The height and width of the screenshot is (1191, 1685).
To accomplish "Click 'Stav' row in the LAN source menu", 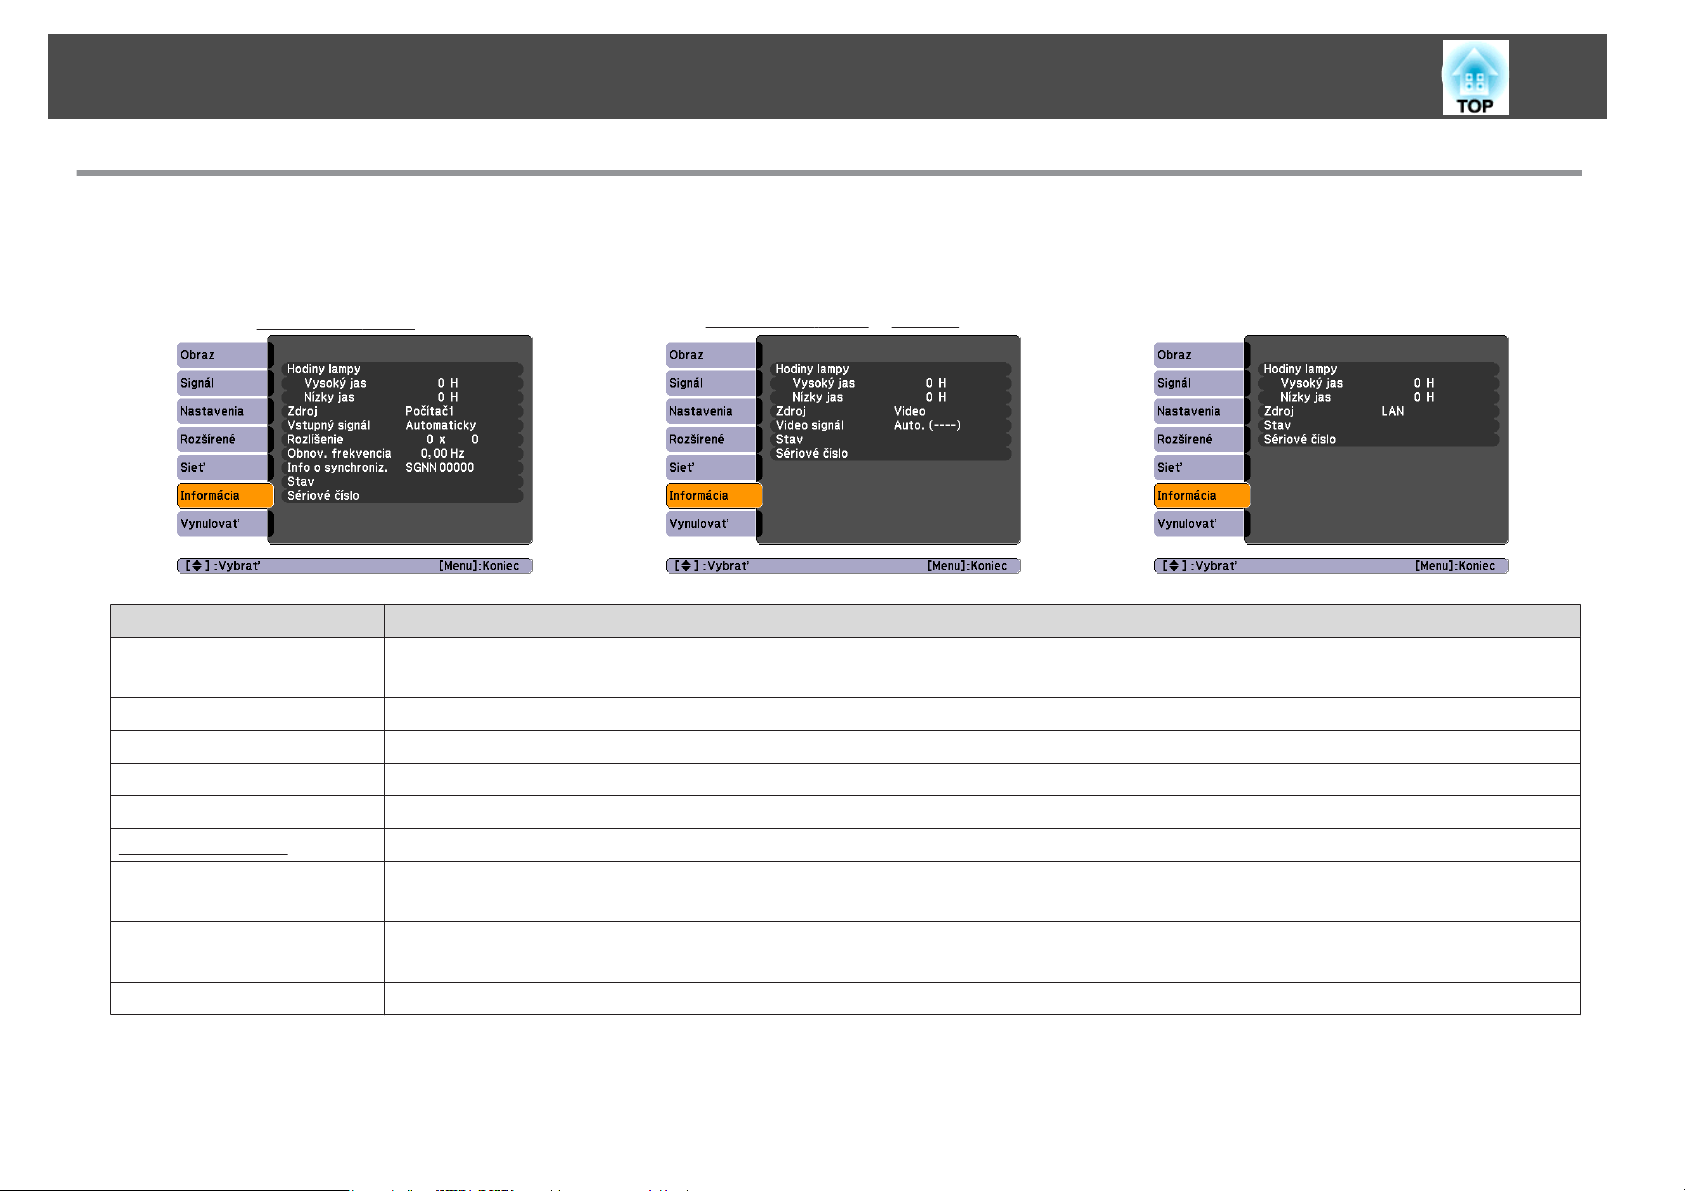I will coord(1378,425).
